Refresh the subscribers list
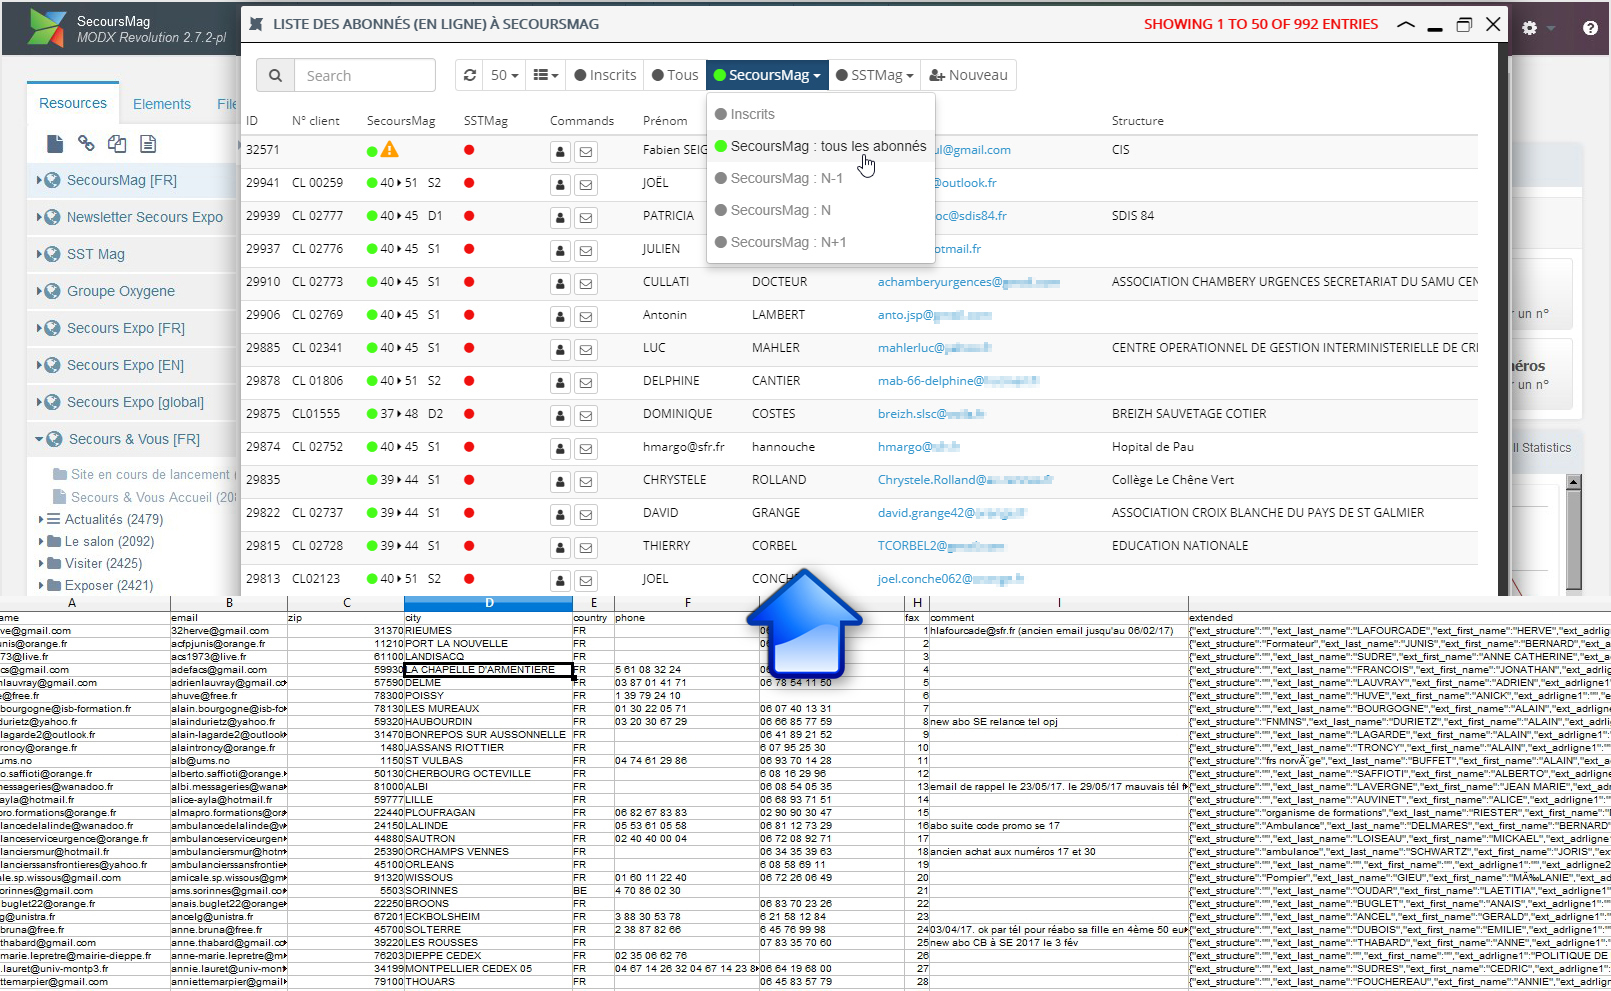Screen dimensions: 1611x991 point(470,75)
